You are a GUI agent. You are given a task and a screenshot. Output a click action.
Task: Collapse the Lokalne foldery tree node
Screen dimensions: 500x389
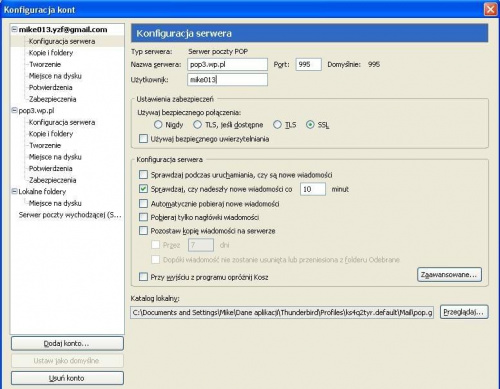point(14,191)
